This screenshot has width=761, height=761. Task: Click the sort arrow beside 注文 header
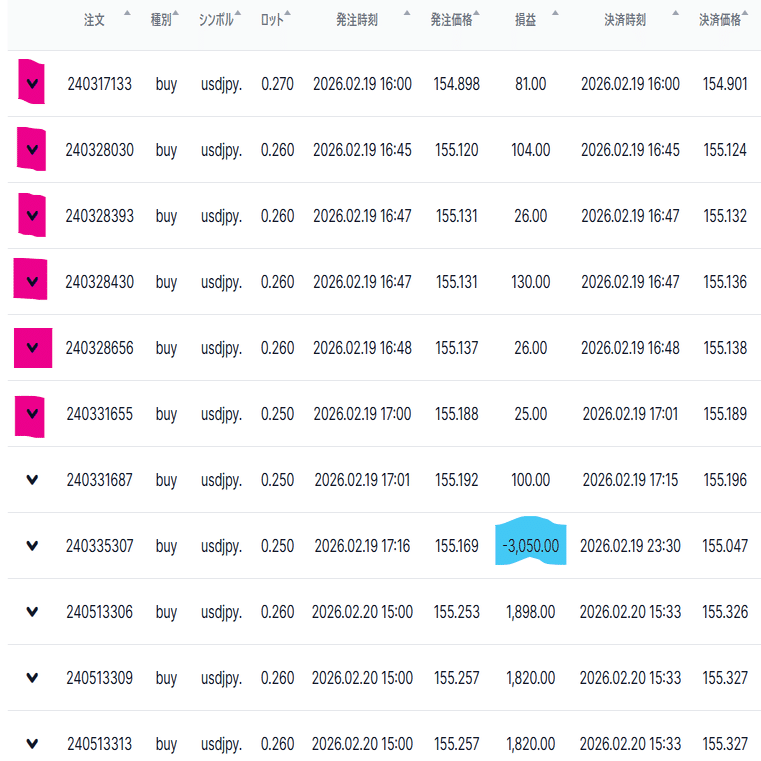[x=126, y=14]
